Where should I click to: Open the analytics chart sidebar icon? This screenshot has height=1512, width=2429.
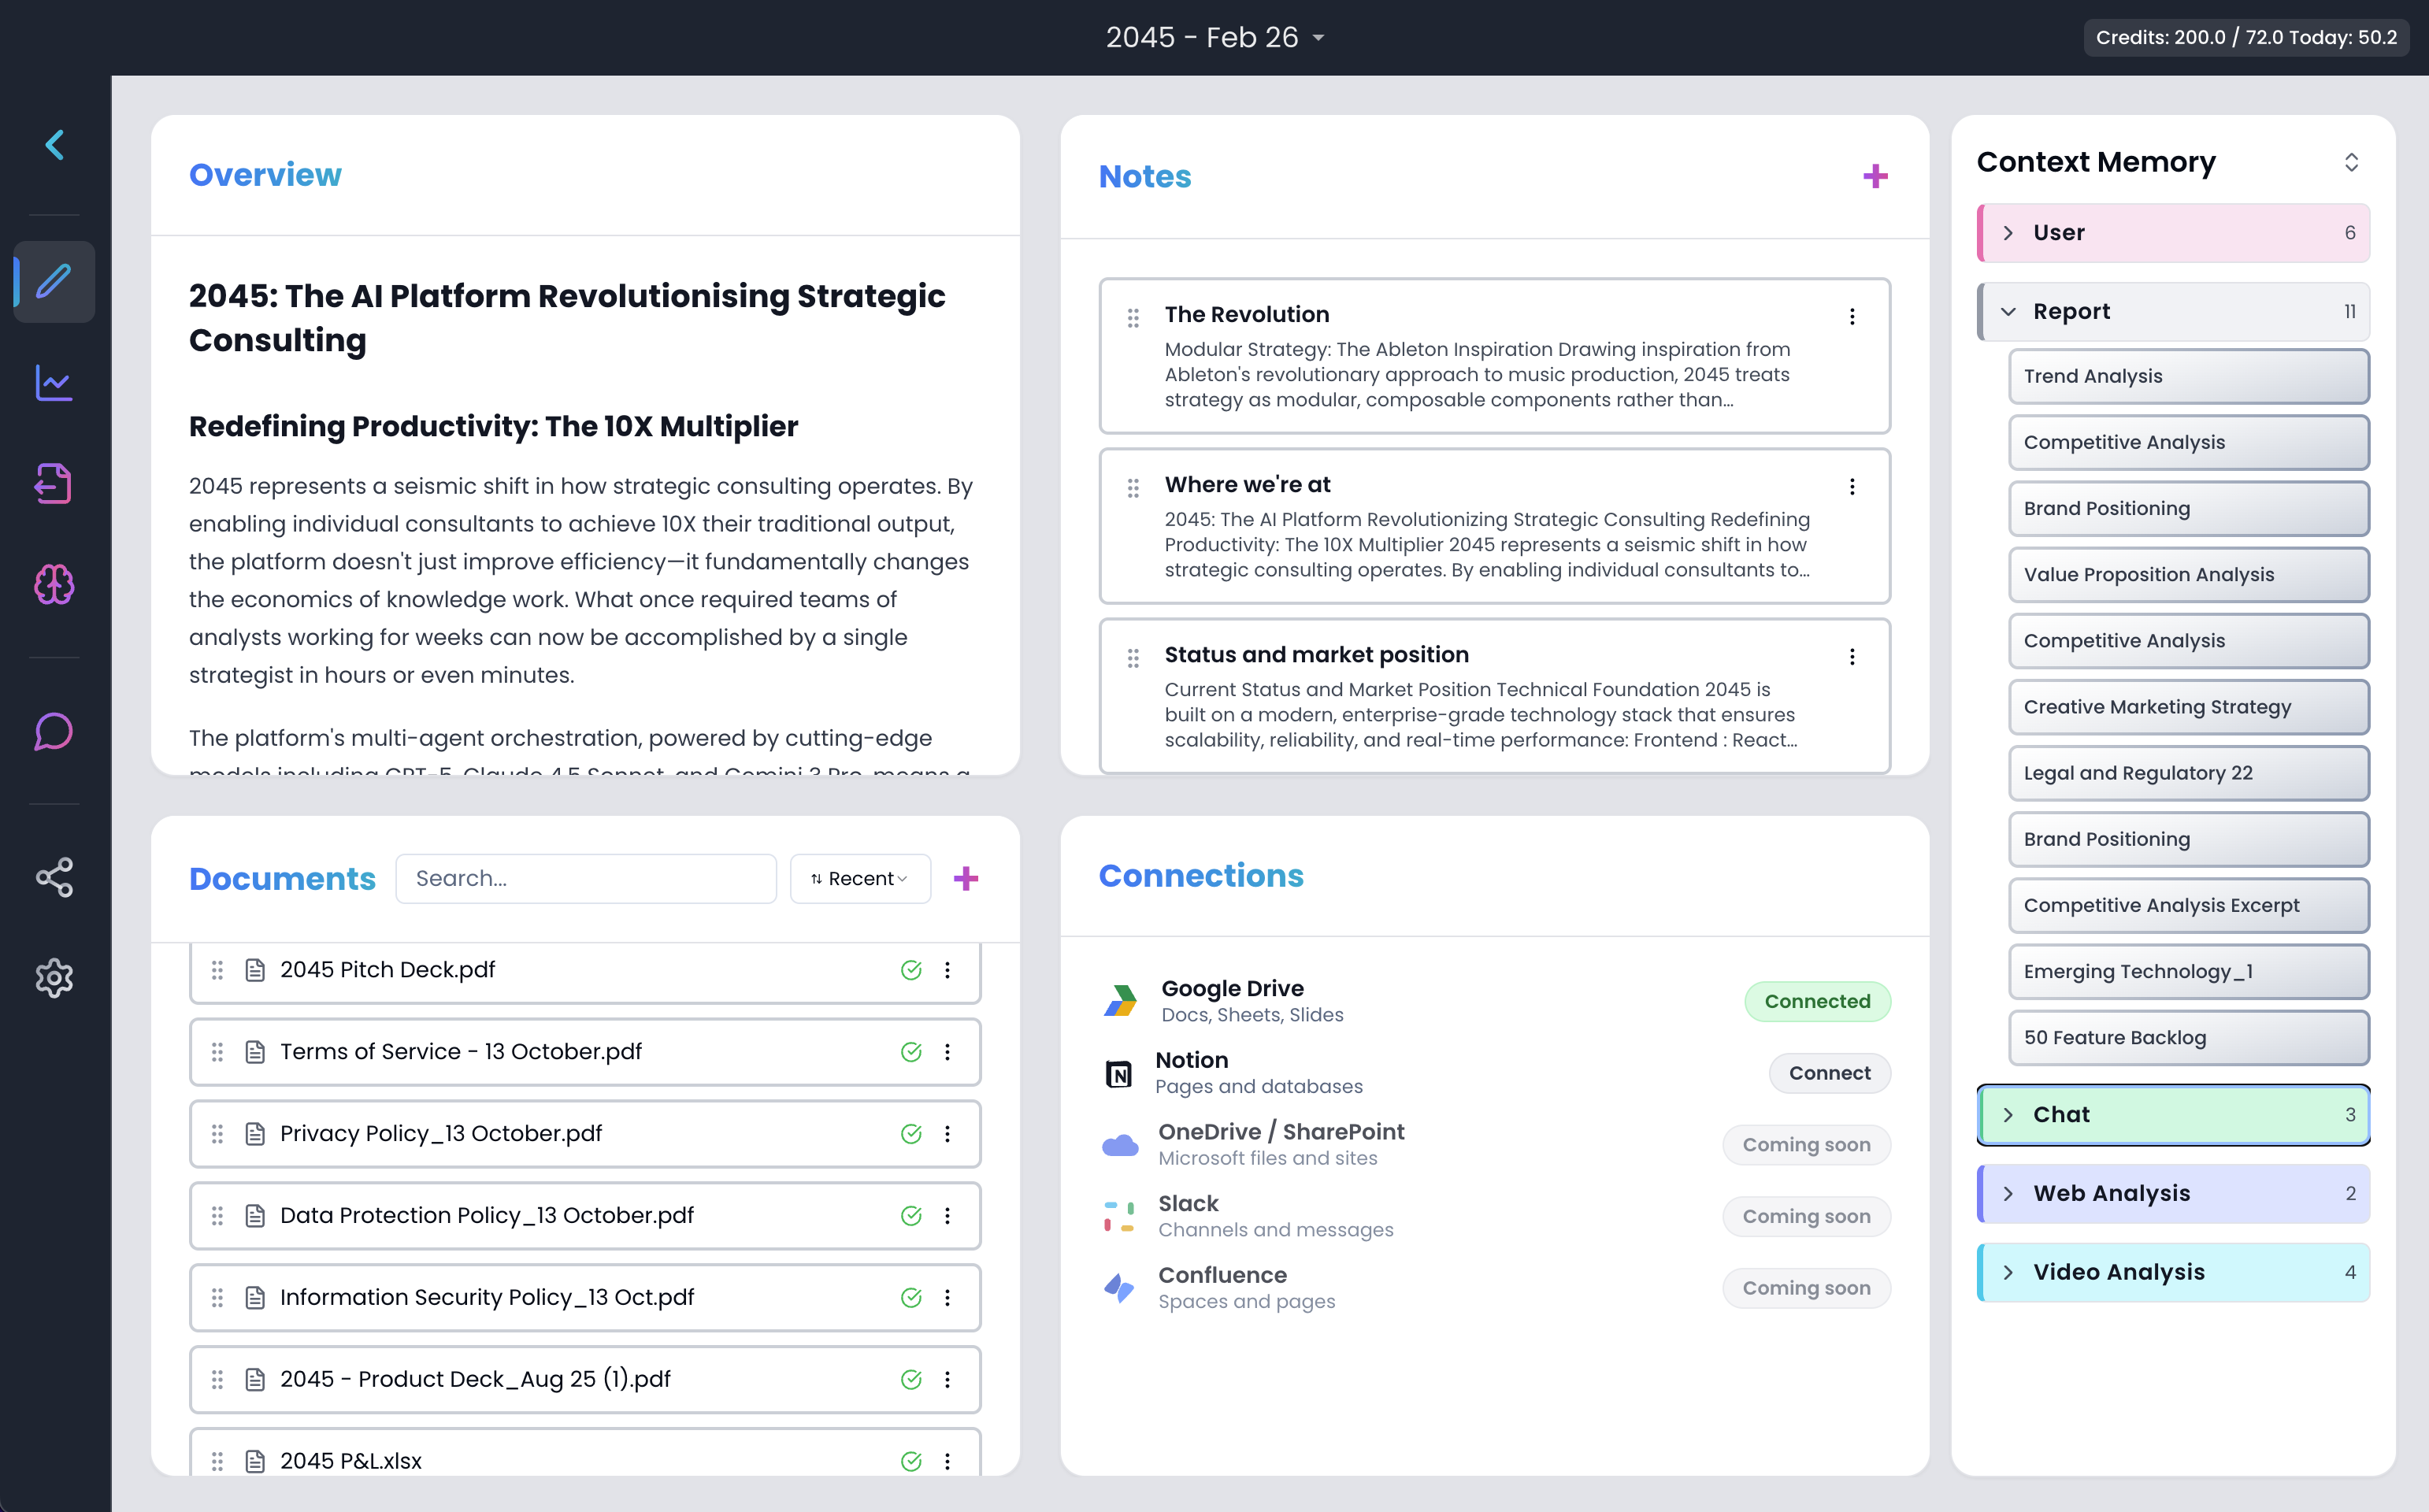click(54, 382)
